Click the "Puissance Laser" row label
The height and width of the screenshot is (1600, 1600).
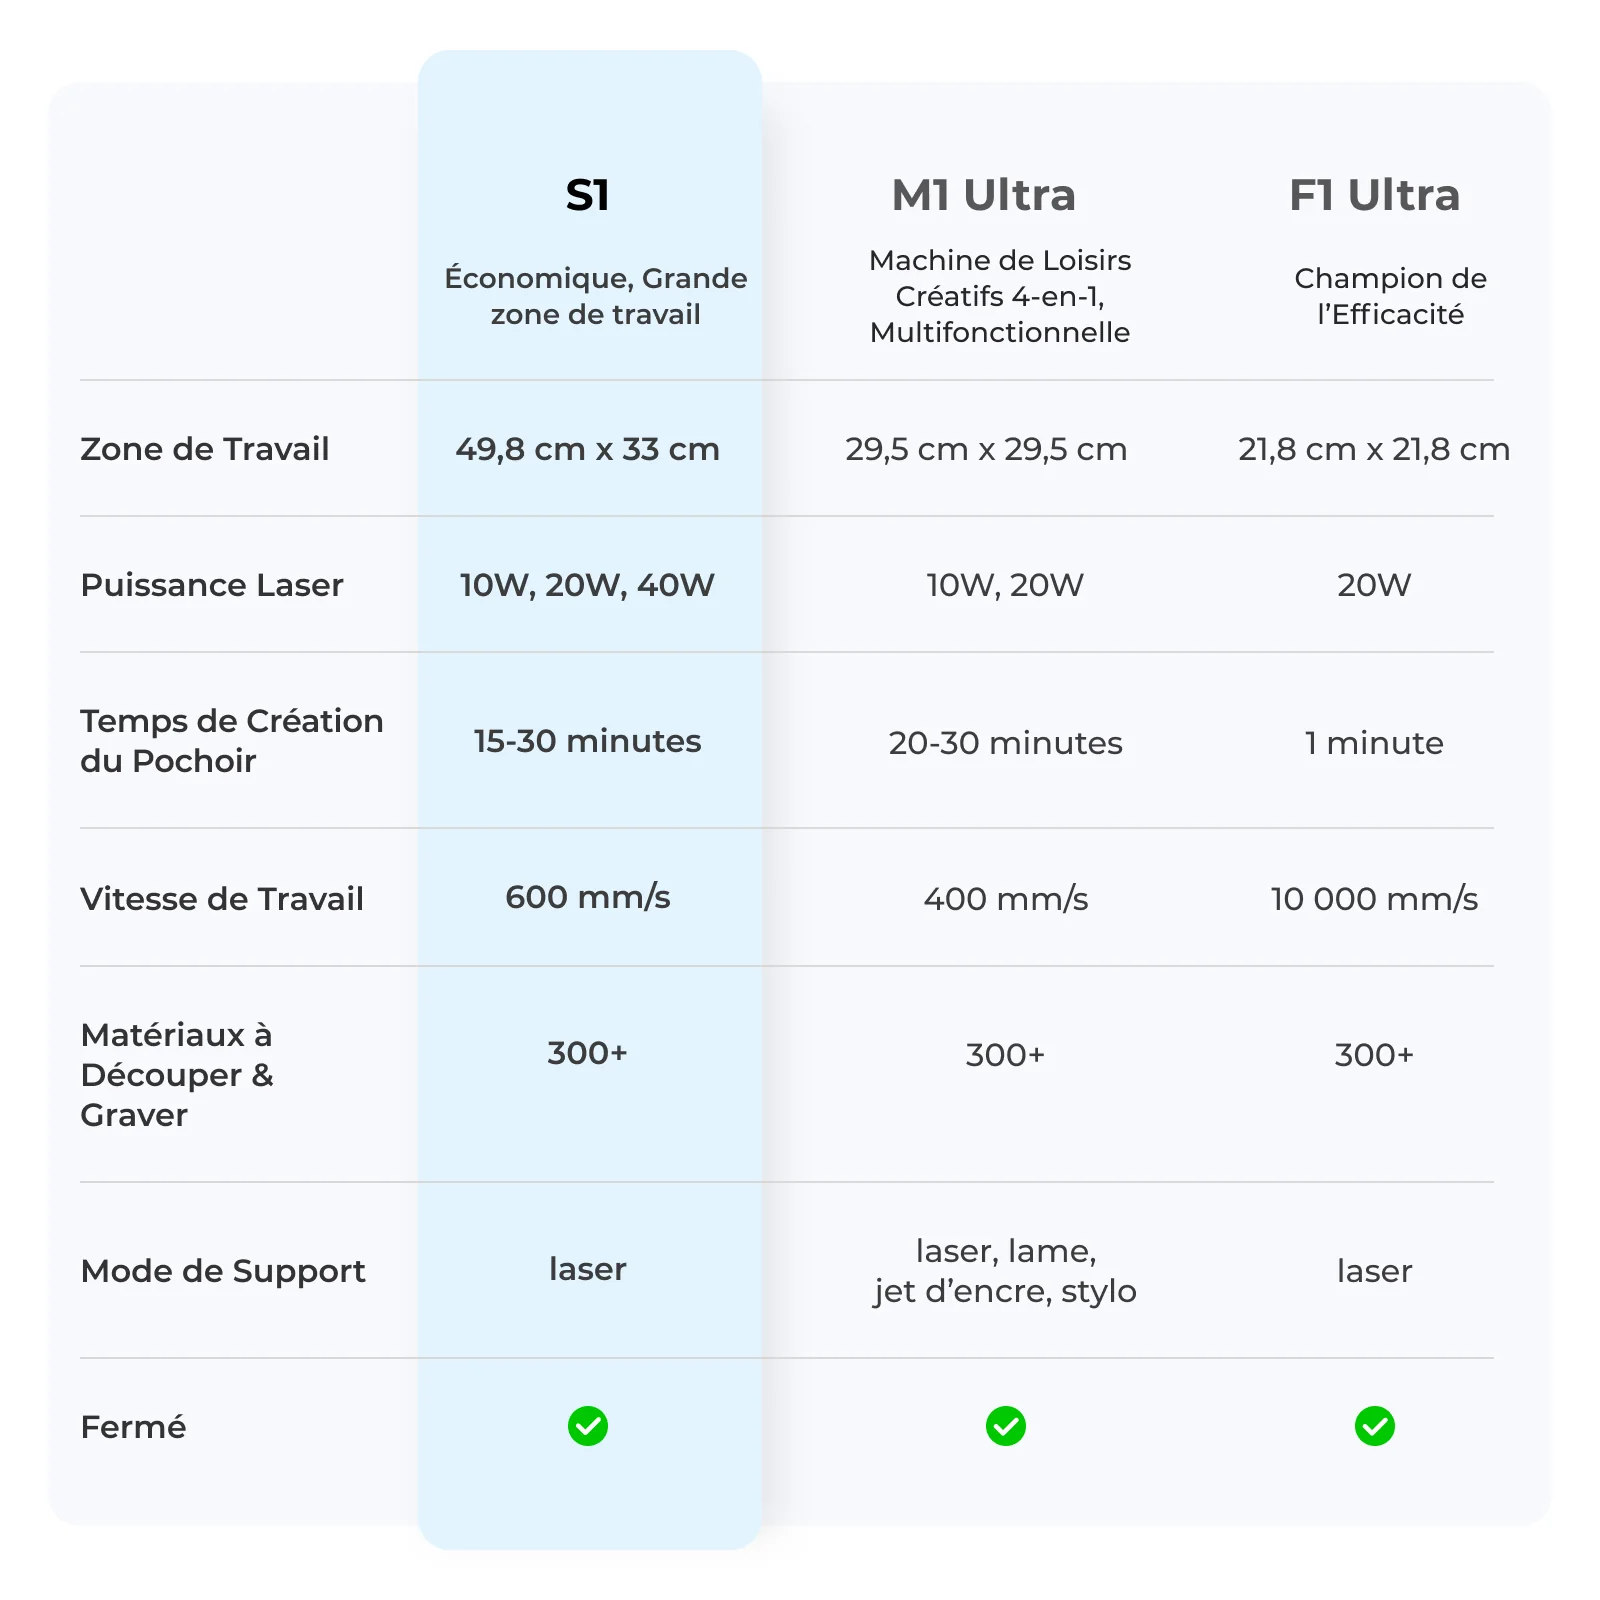[212, 585]
